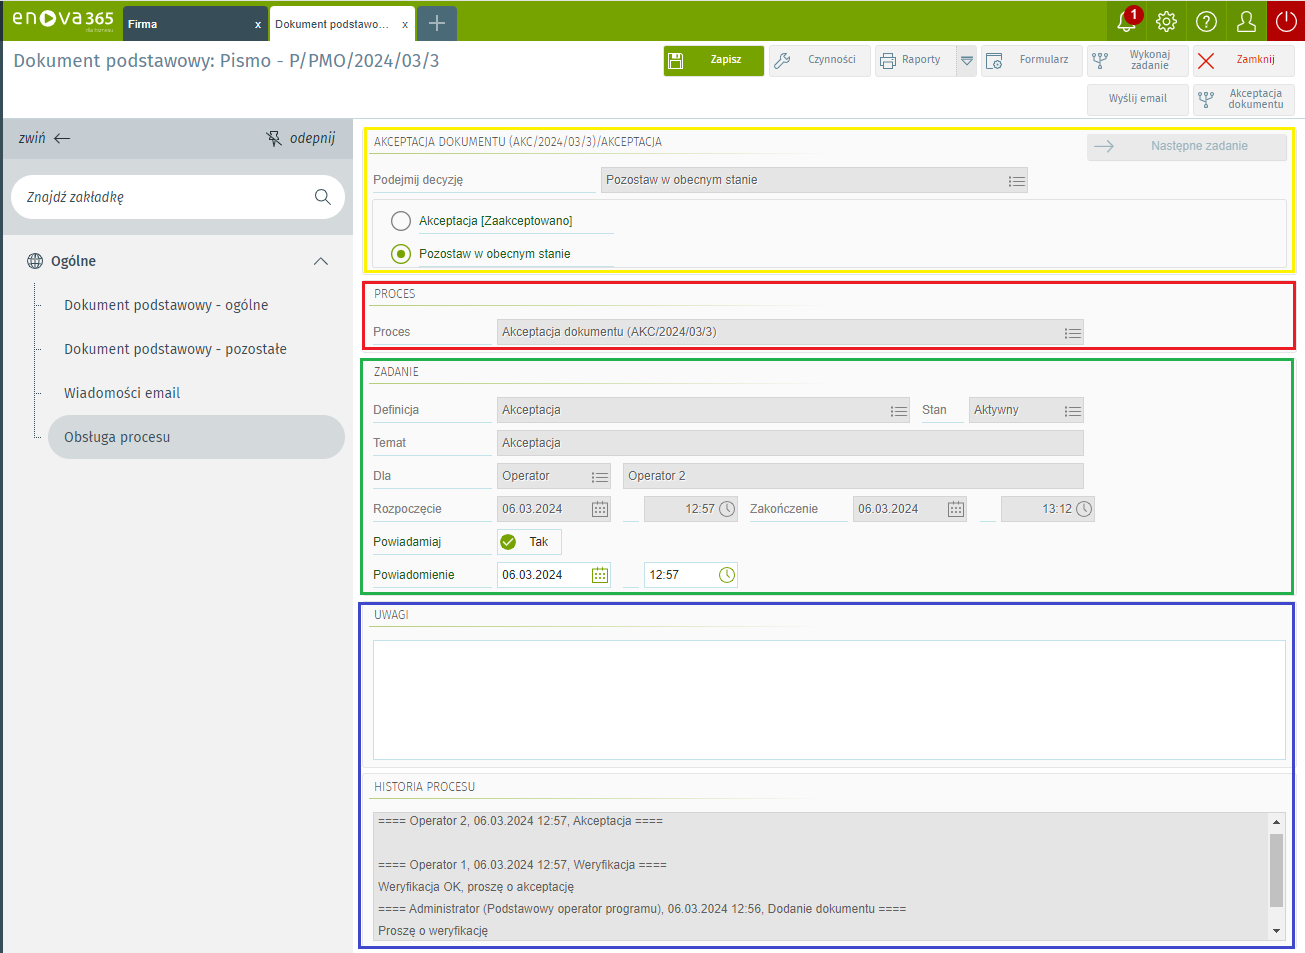Open settings gear in top bar
The height and width of the screenshot is (953, 1305).
pyautogui.click(x=1166, y=21)
